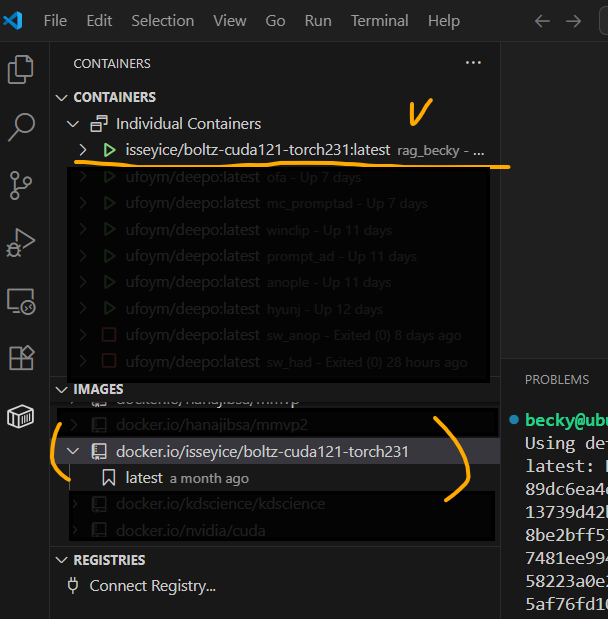The width and height of the screenshot is (608, 619).
Task: Select isseyice/boltz-cuda121-torch231:latest rag_becky container row
Action: (x=275, y=150)
